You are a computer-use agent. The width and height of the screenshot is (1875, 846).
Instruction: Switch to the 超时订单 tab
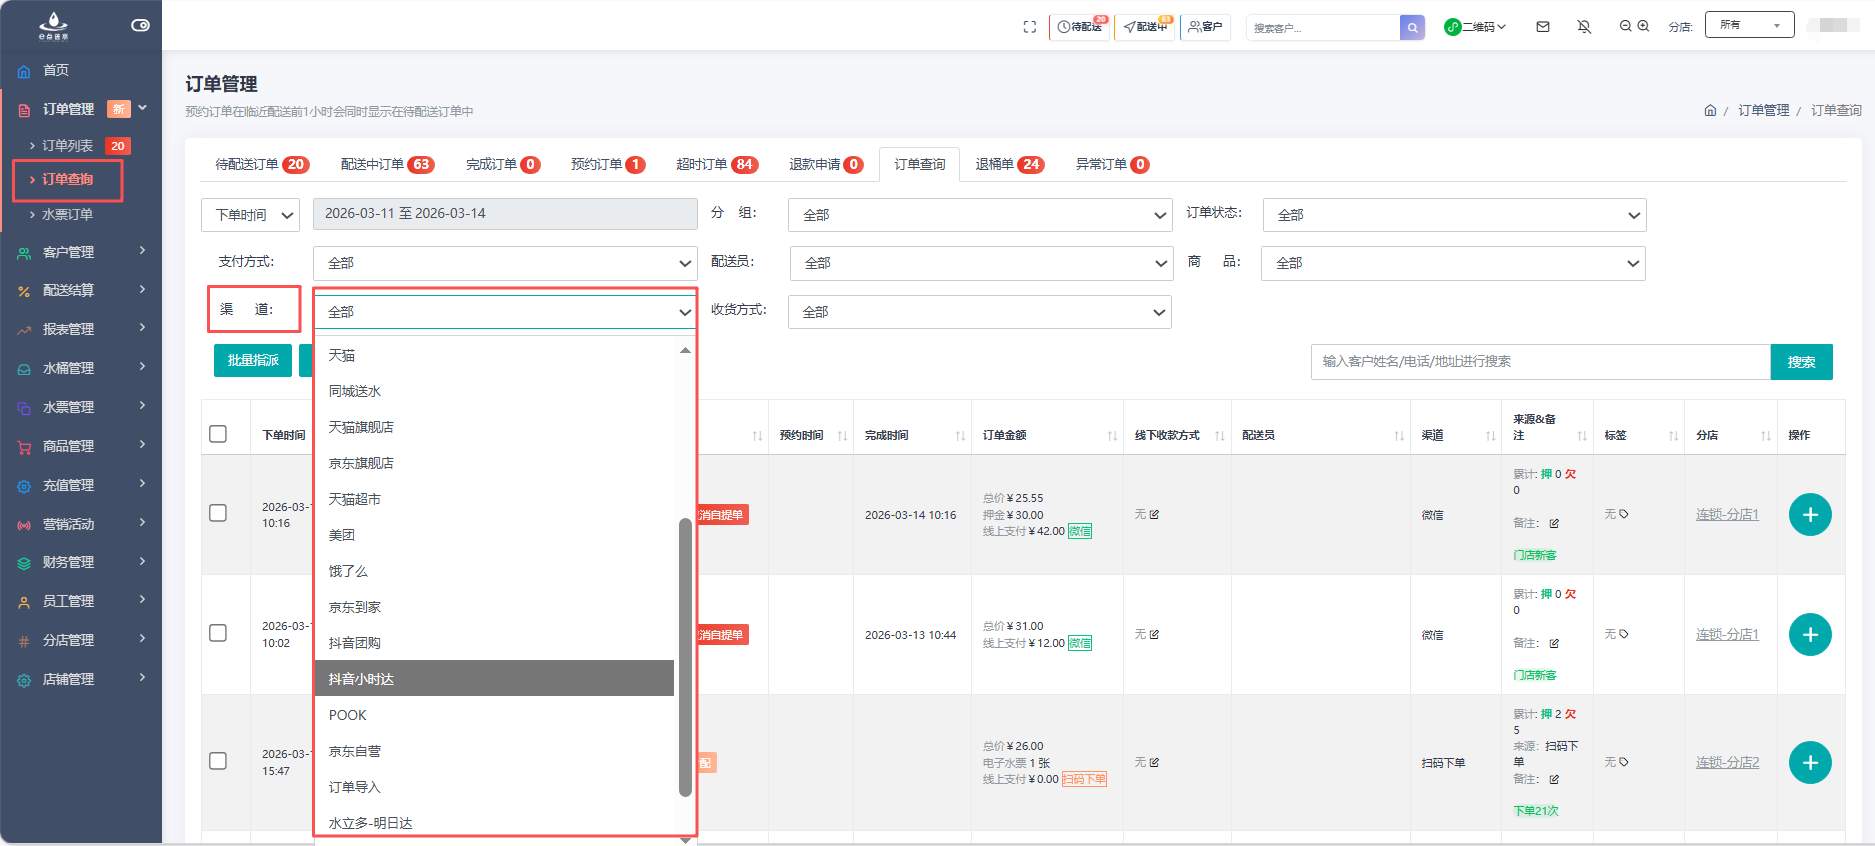716,164
